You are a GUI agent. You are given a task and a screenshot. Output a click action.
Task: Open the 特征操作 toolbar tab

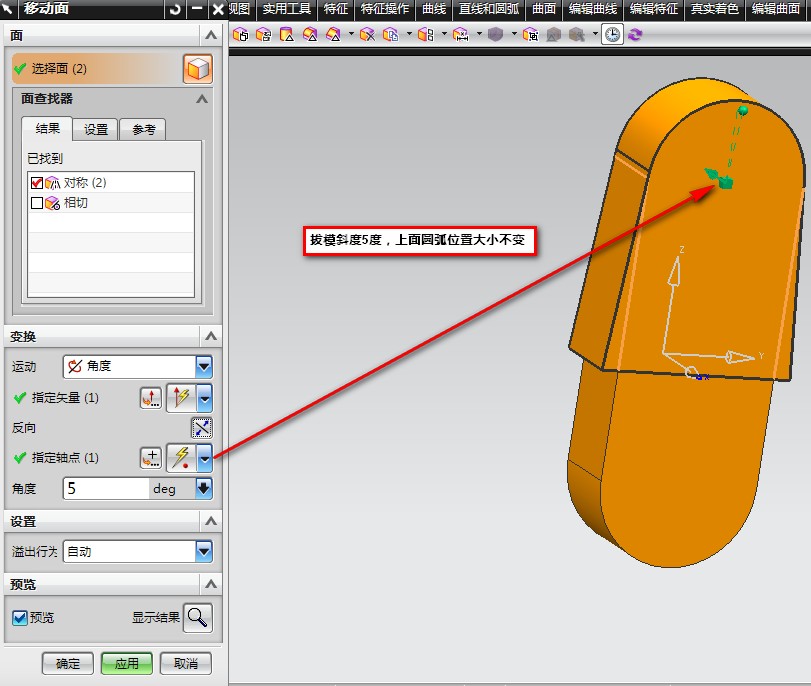pyautogui.click(x=385, y=9)
